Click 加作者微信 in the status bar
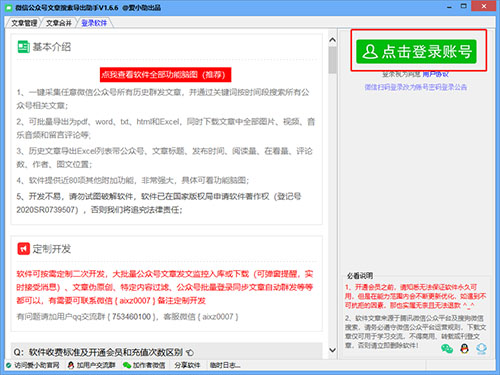This screenshot has height=375, width=500. [x=144, y=365]
